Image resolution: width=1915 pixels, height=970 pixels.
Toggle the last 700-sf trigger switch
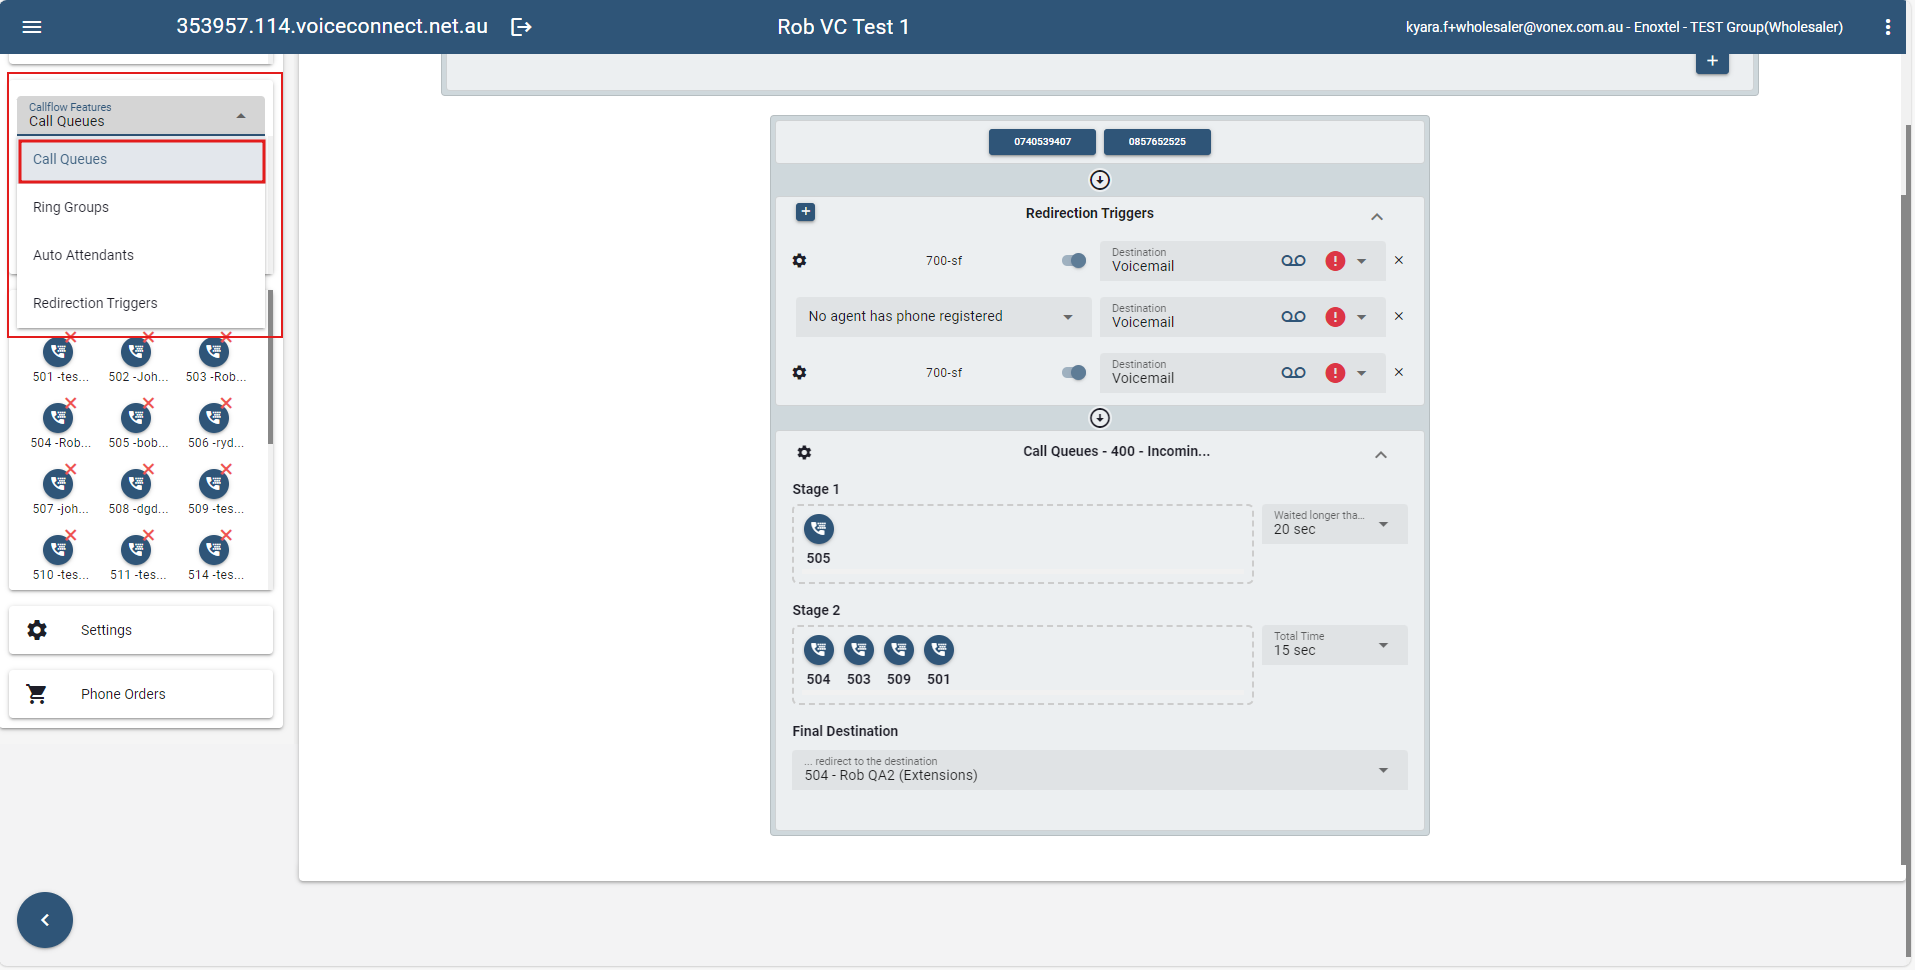tap(1074, 373)
